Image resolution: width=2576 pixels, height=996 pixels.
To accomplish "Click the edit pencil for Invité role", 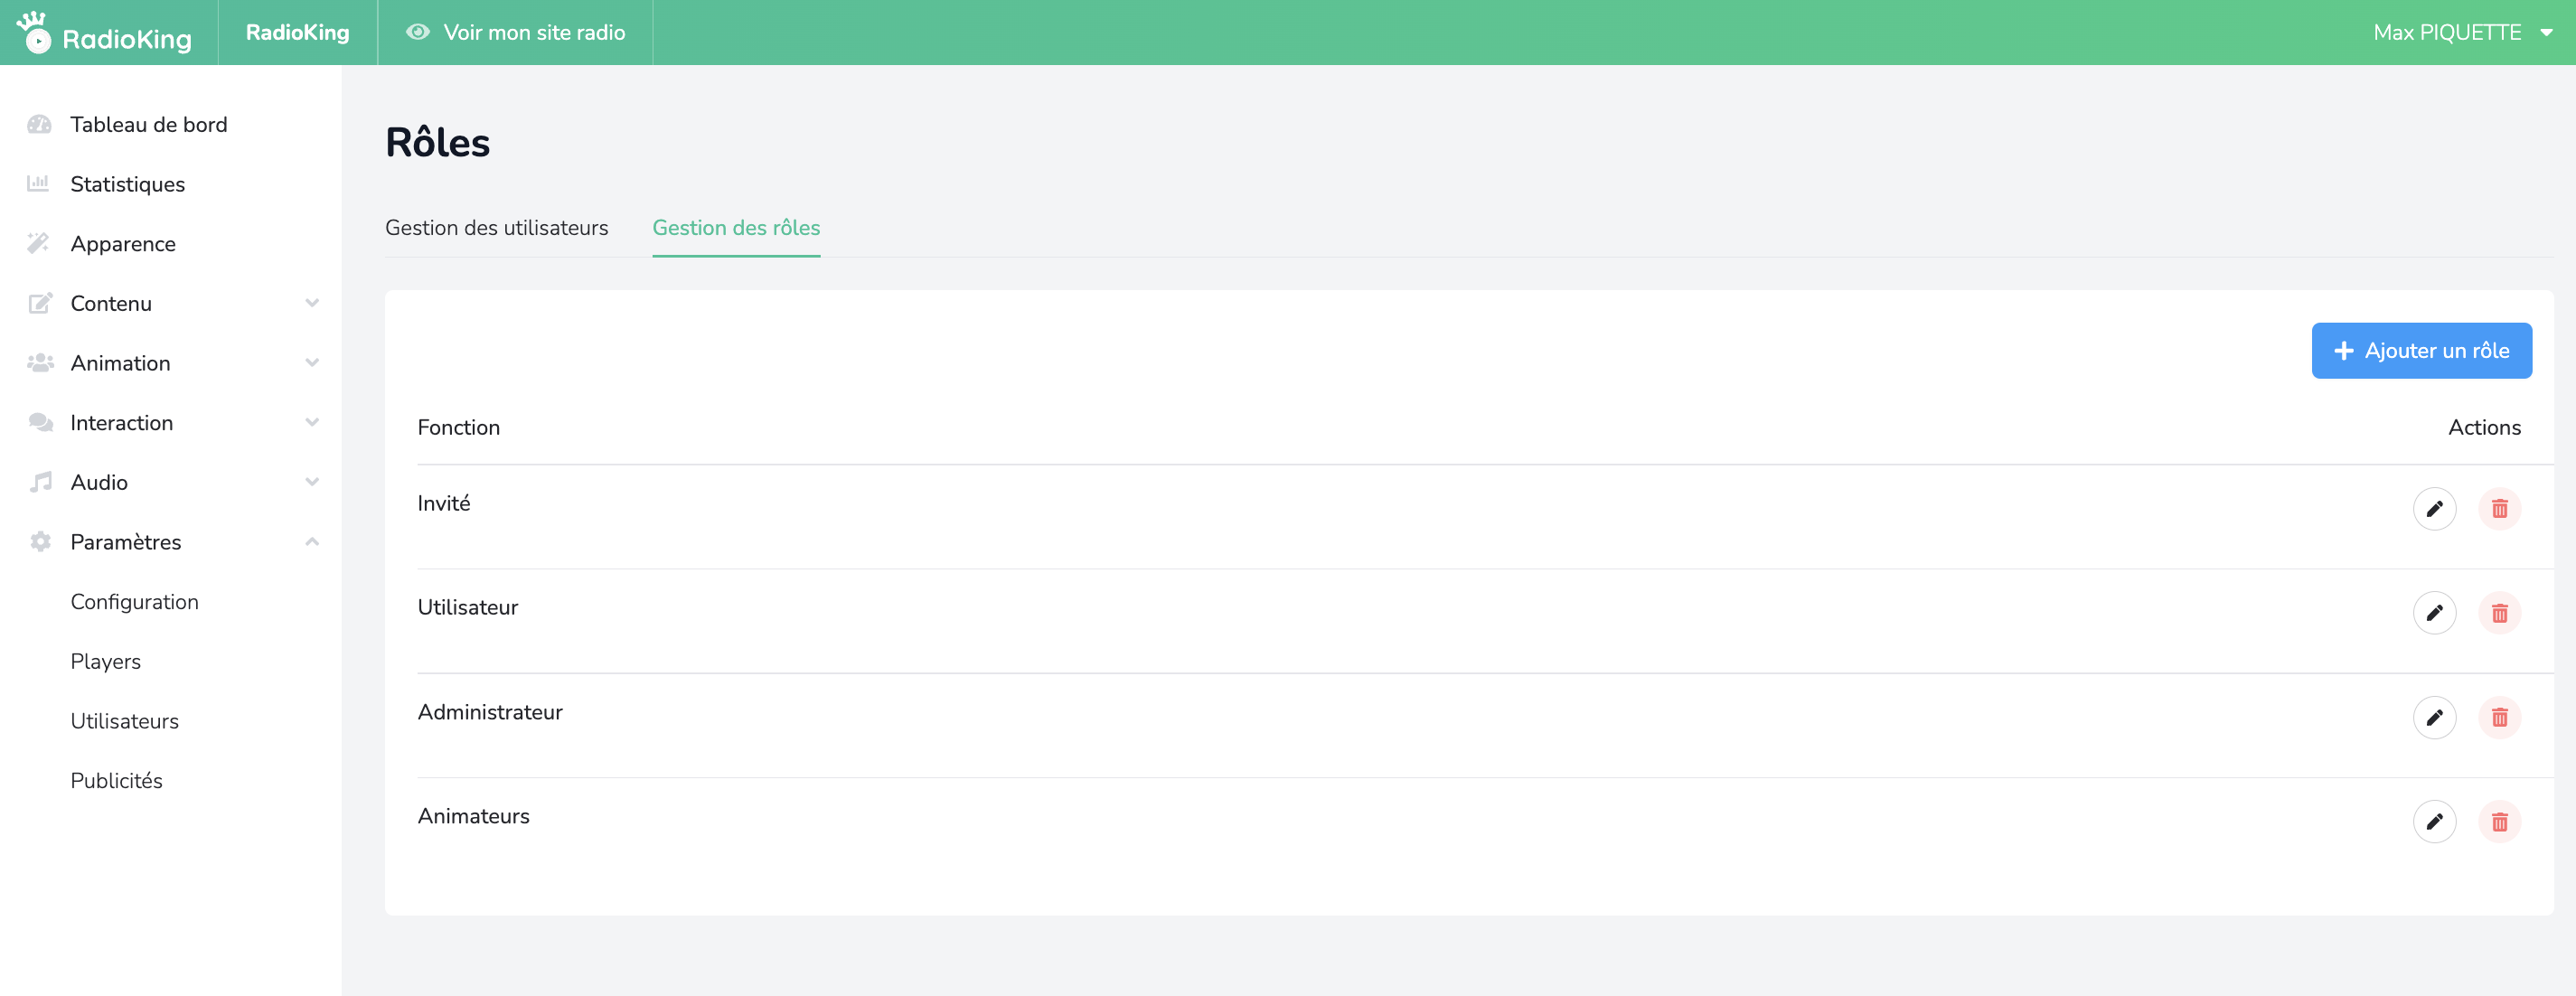I will (x=2433, y=509).
